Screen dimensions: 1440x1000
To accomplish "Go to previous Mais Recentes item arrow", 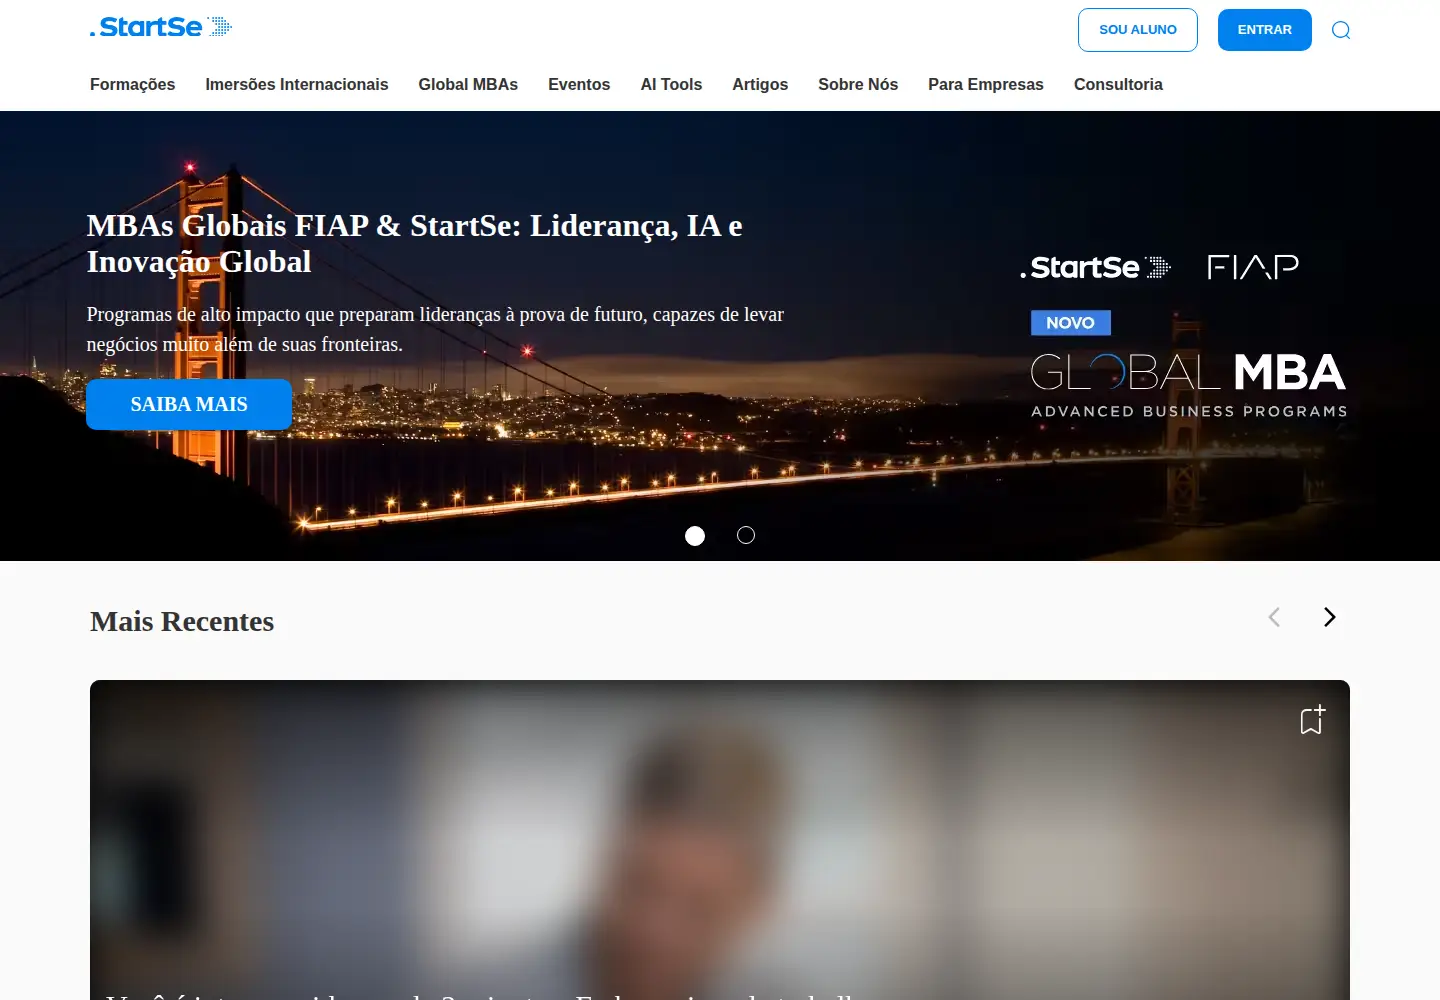I will [1274, 617].
